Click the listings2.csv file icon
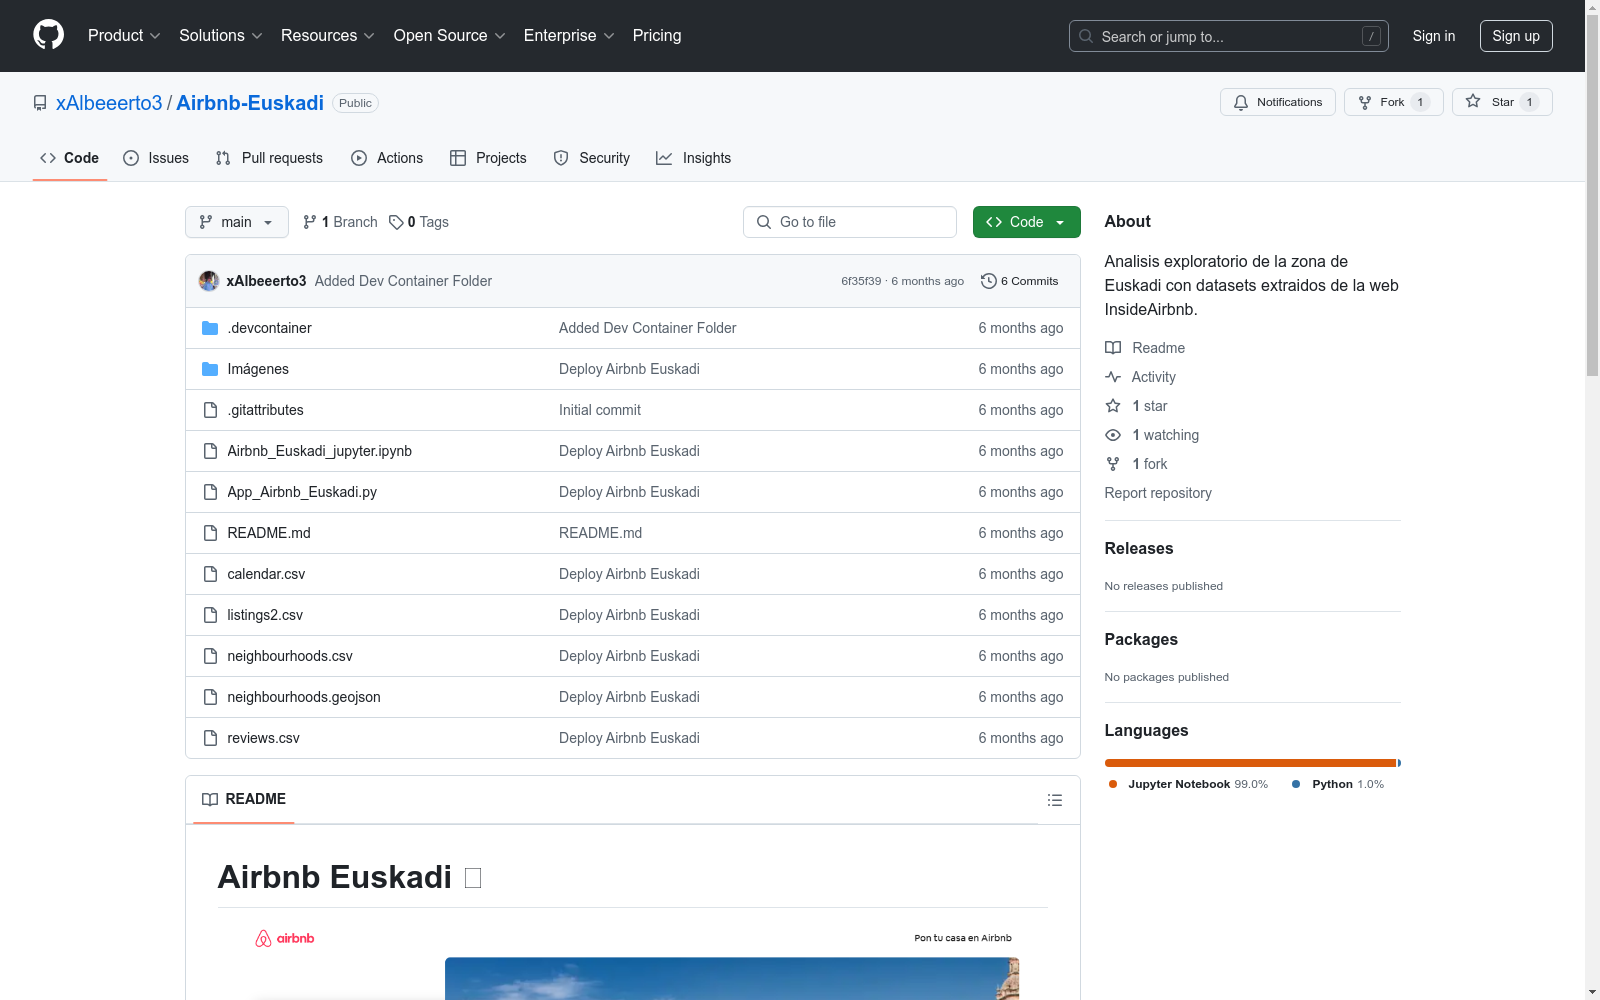 [x=210, y=615]
